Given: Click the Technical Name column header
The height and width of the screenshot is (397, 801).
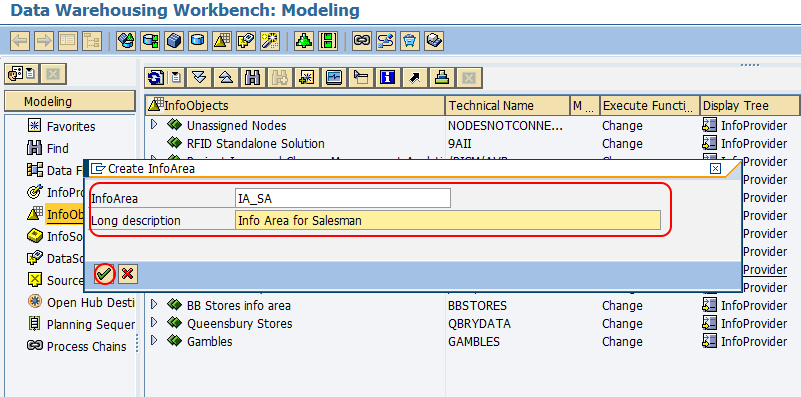Looking at the screenshot, I should click(x=508, y=106).
